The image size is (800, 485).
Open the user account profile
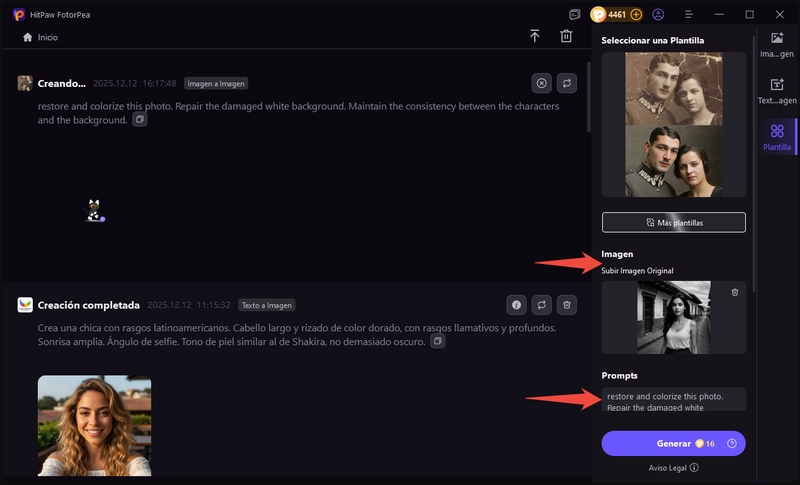point(658,15)
